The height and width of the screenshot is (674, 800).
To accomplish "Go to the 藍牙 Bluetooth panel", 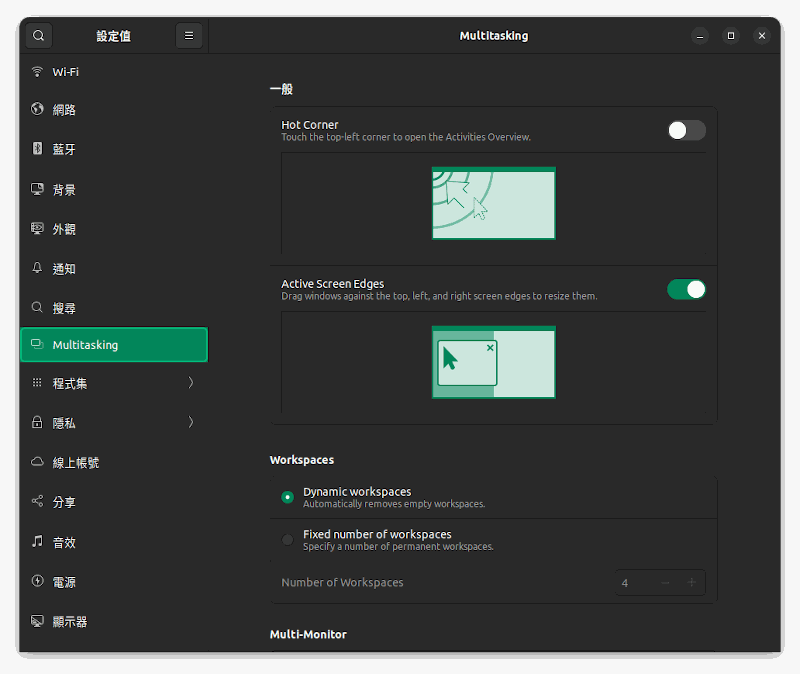I will tap(114, 149).
